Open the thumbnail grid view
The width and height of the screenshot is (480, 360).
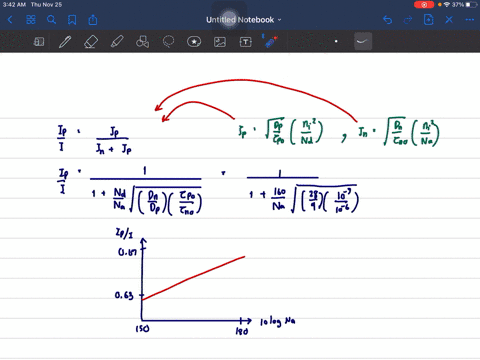click(x=31, y=20)
